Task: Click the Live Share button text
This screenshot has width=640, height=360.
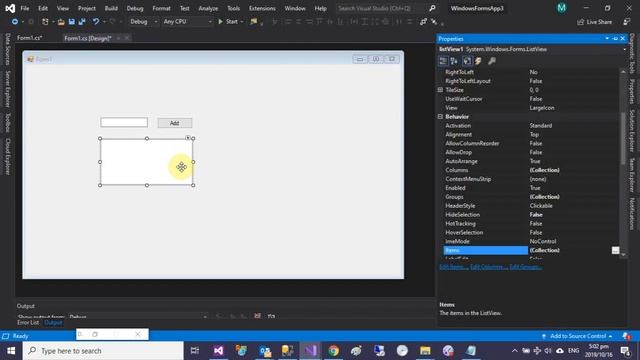Action: pyautogui.click(x=599, y=22)
